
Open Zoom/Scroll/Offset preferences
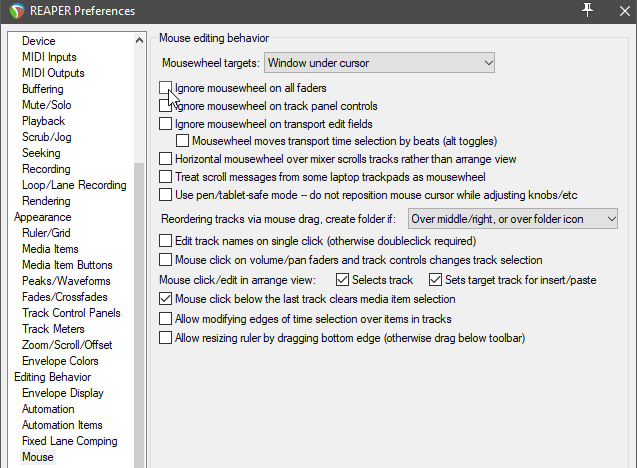67,345
